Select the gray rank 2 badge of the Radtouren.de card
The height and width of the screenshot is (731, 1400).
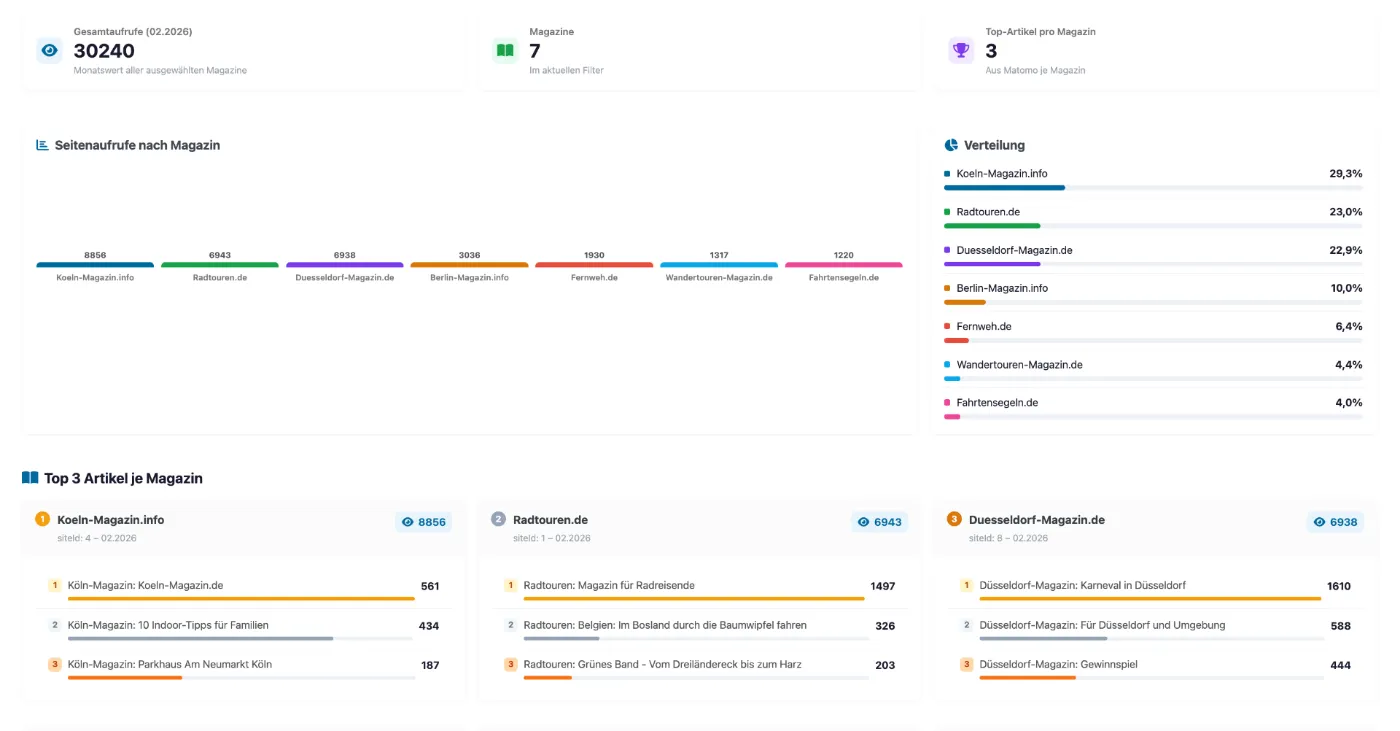point(498,519)
